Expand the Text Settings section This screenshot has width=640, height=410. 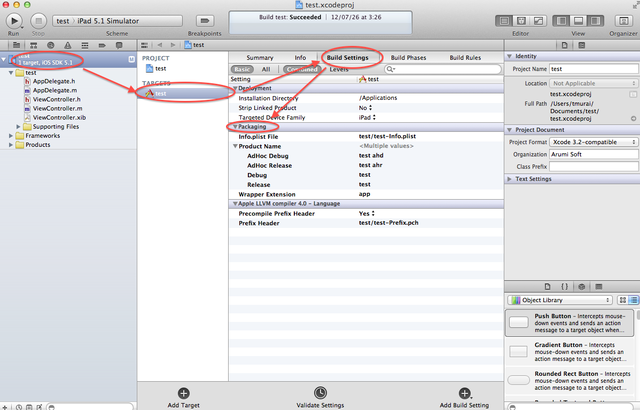[509, 179]
